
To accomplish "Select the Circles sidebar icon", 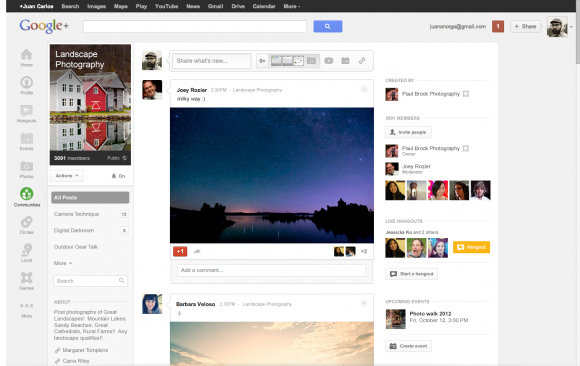I will pyautogui.click(x=26, y=225).
